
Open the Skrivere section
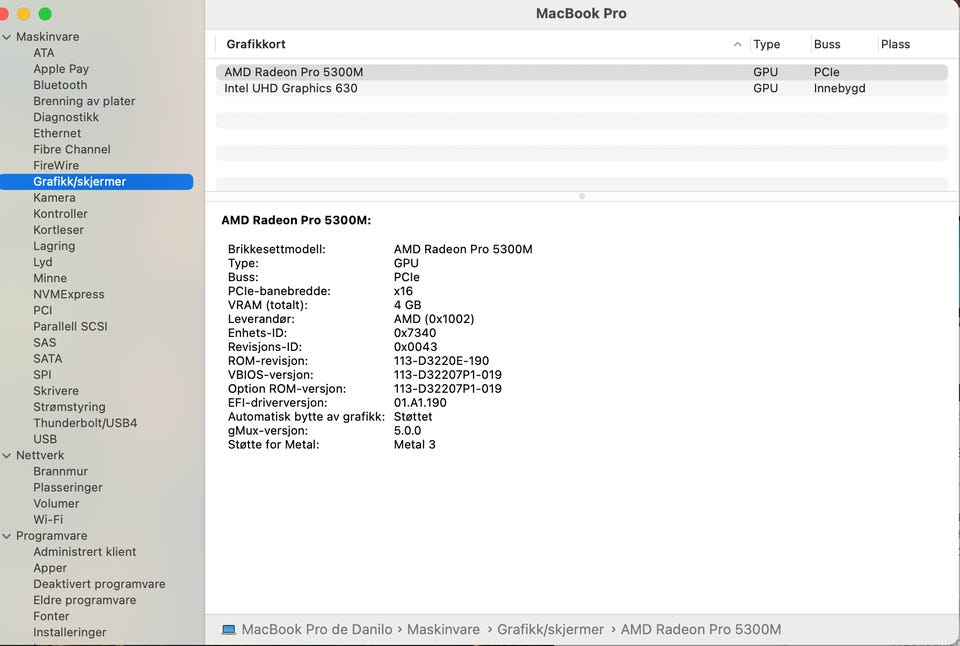click(x=56, y=391)
